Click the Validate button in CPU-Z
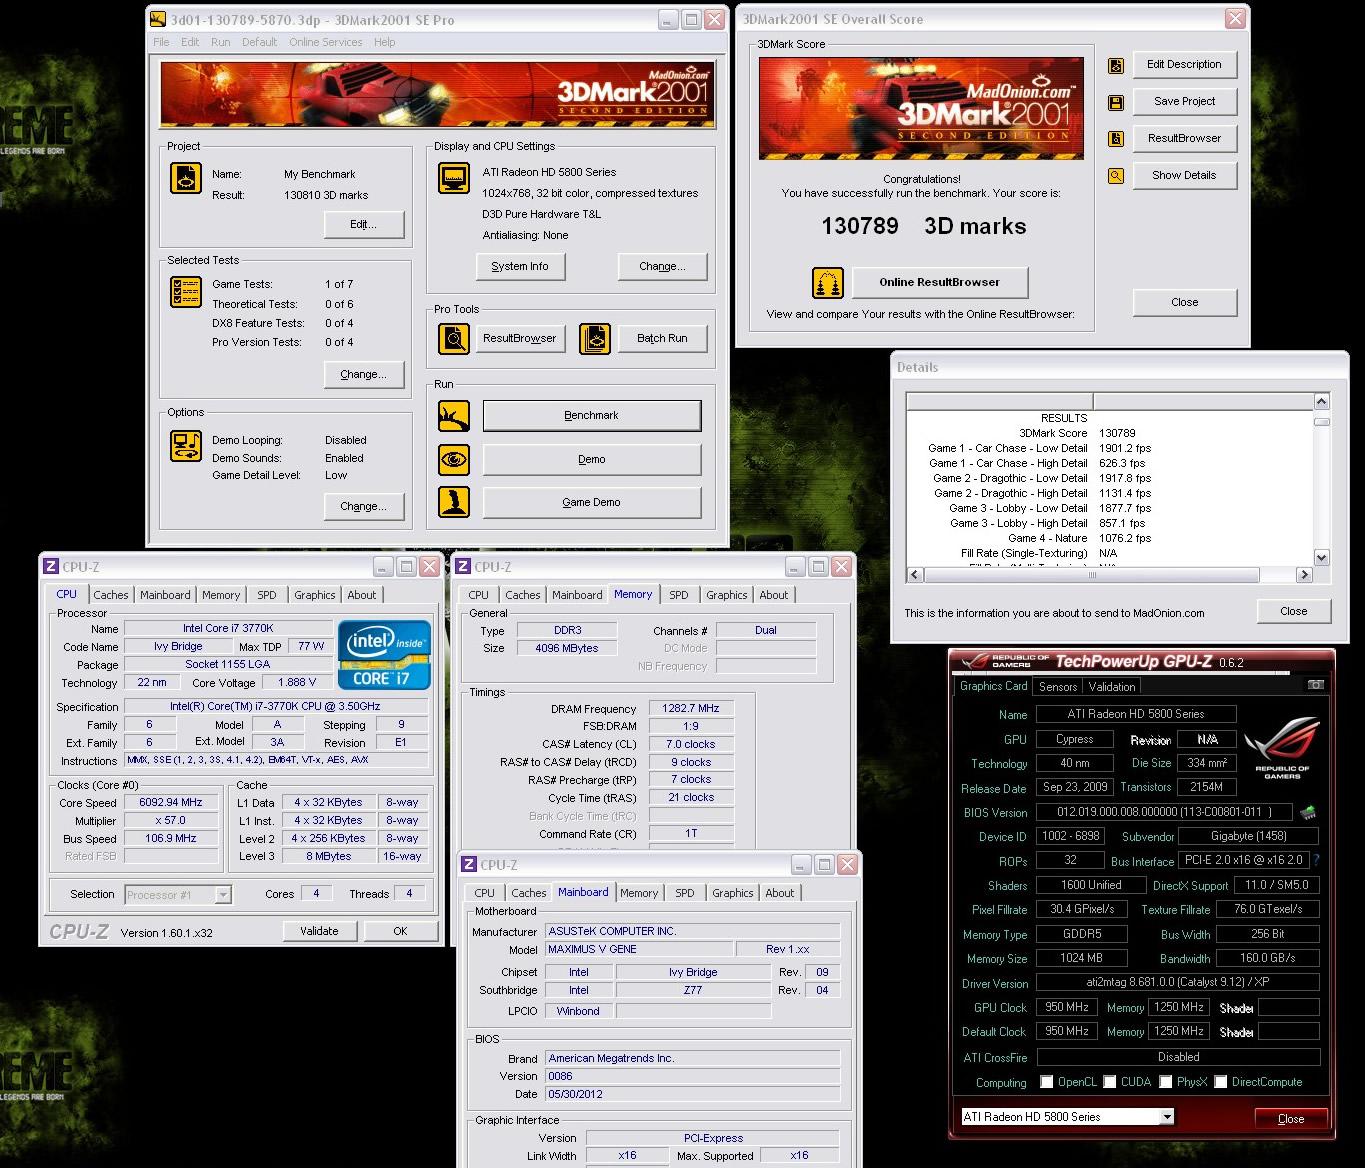The width and height of the screenshot is (1365, 1168). click(319, 931)
